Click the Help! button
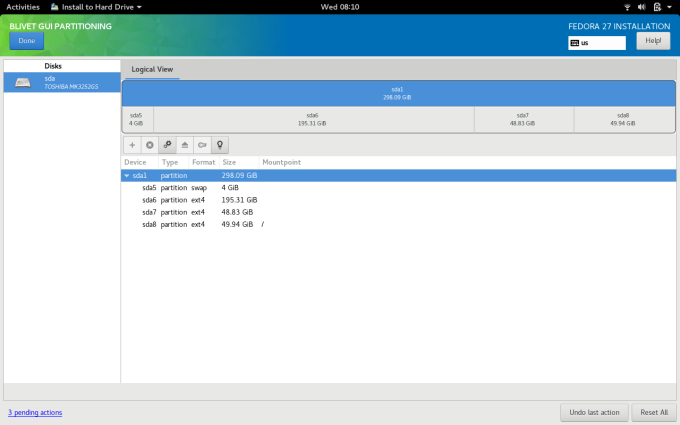The width and height of the screenshot is (680, 425). tap(653, 41)
